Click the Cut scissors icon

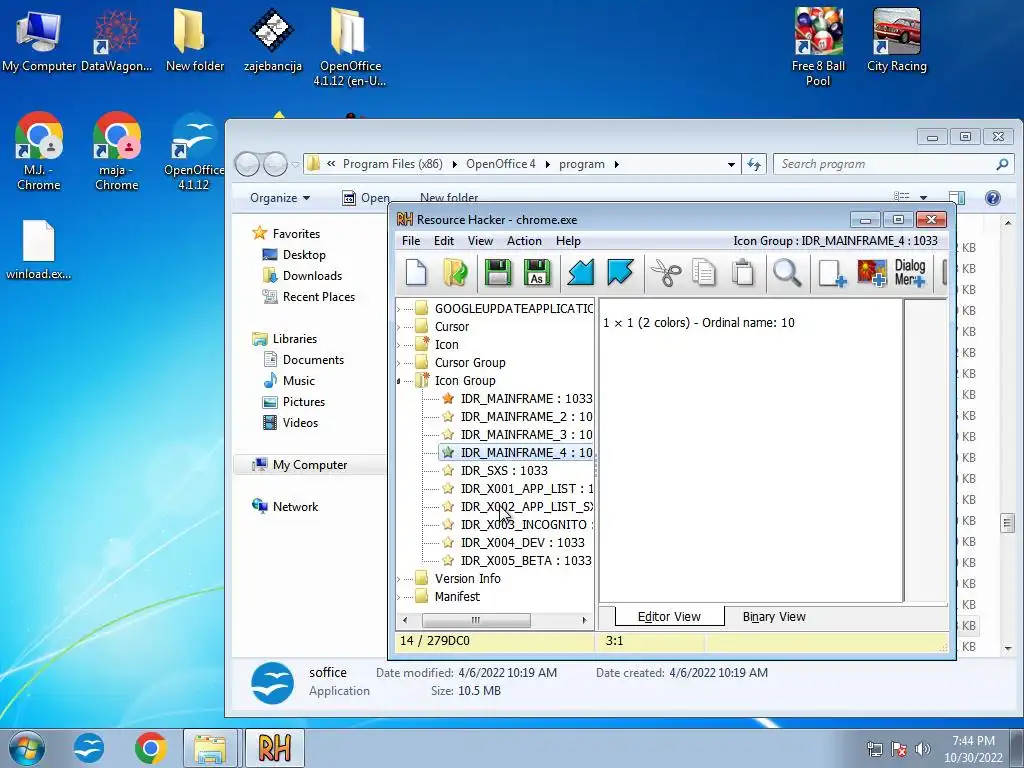pos(665,272)
